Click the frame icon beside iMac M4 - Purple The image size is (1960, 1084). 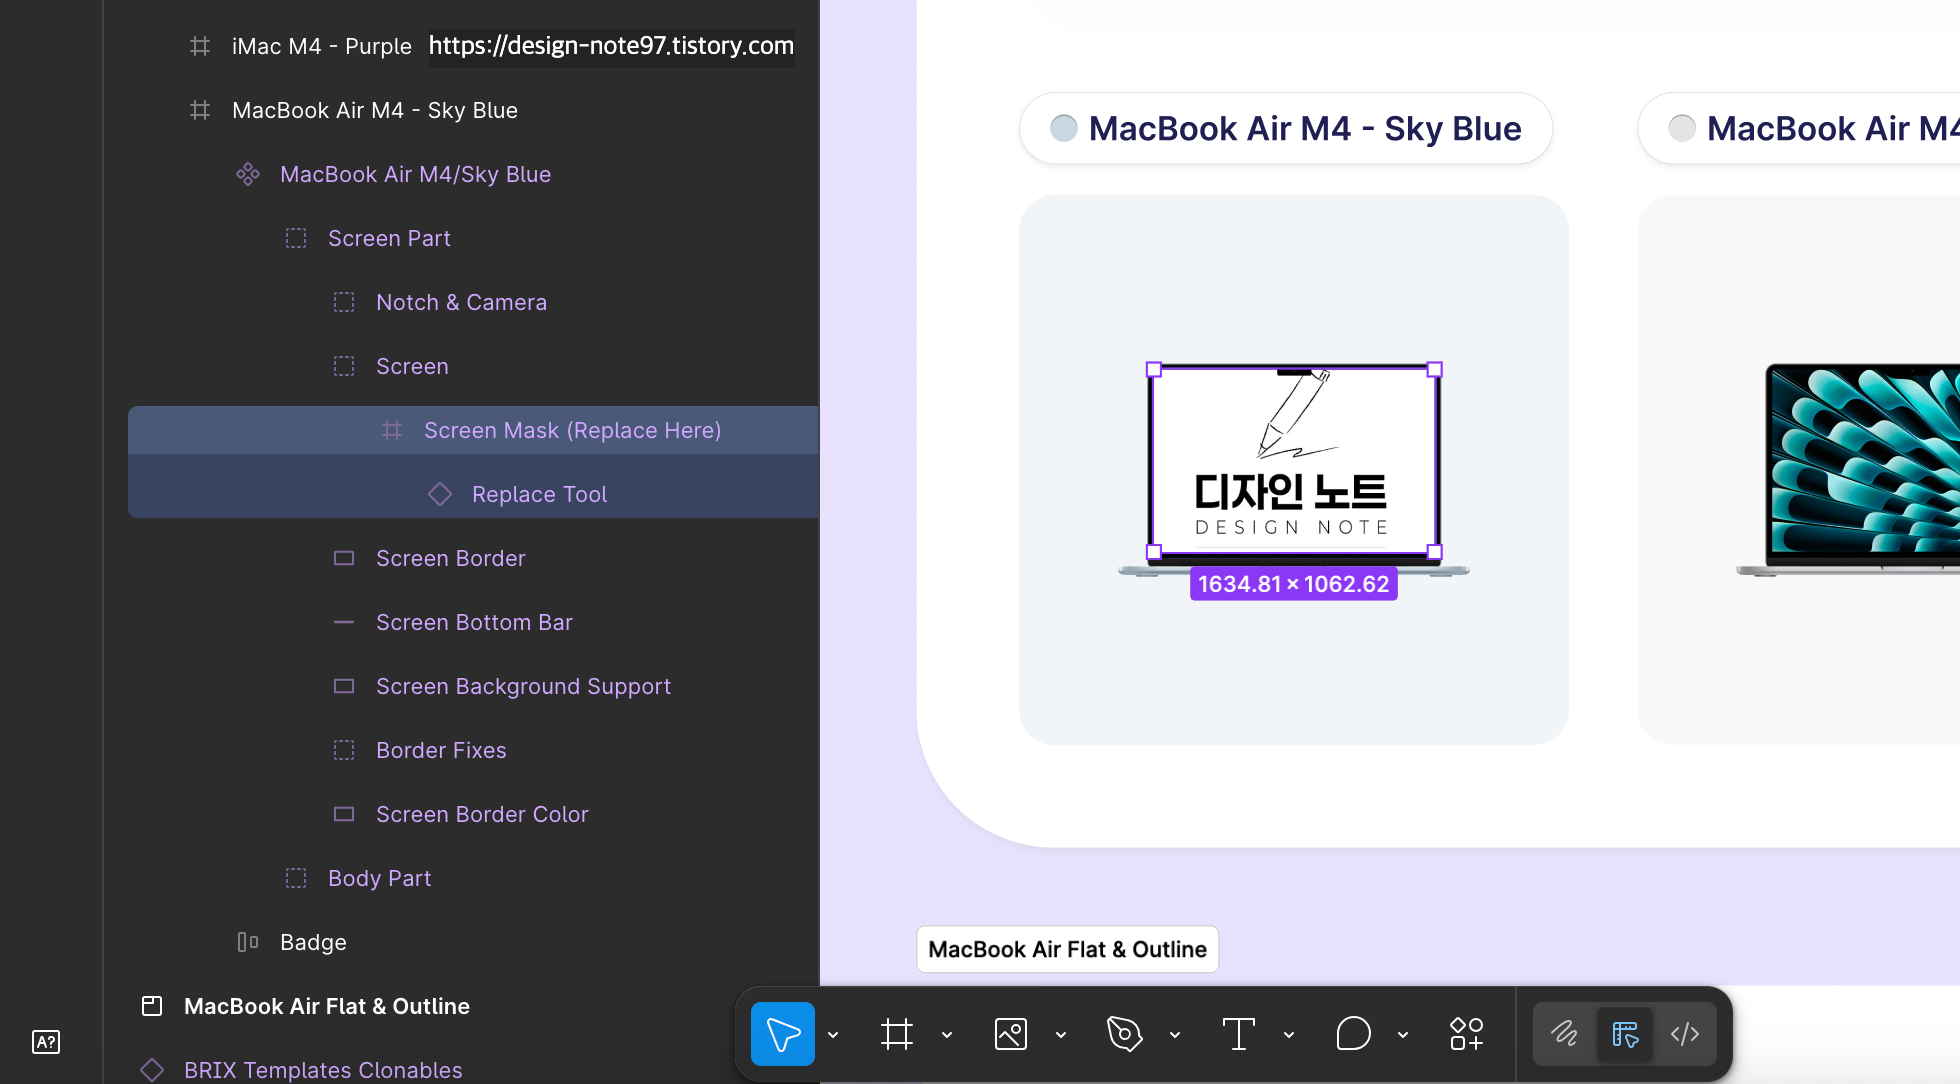coord(200,46)
